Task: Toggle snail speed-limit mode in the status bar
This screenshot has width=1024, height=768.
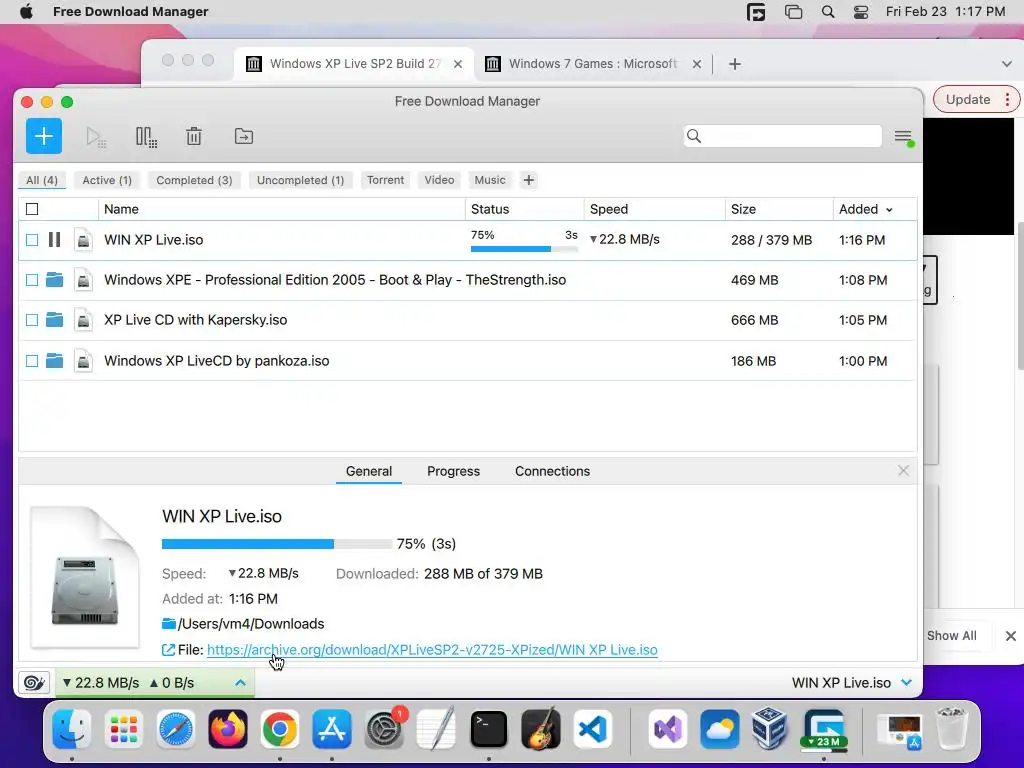Action: click(34, 683)
